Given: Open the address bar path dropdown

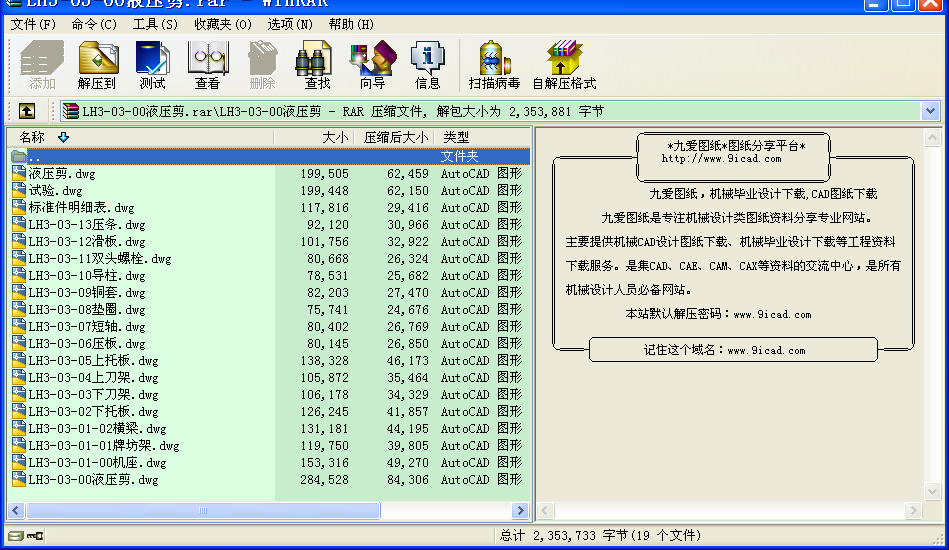Looking at the screenshot, I should (930, 111).
